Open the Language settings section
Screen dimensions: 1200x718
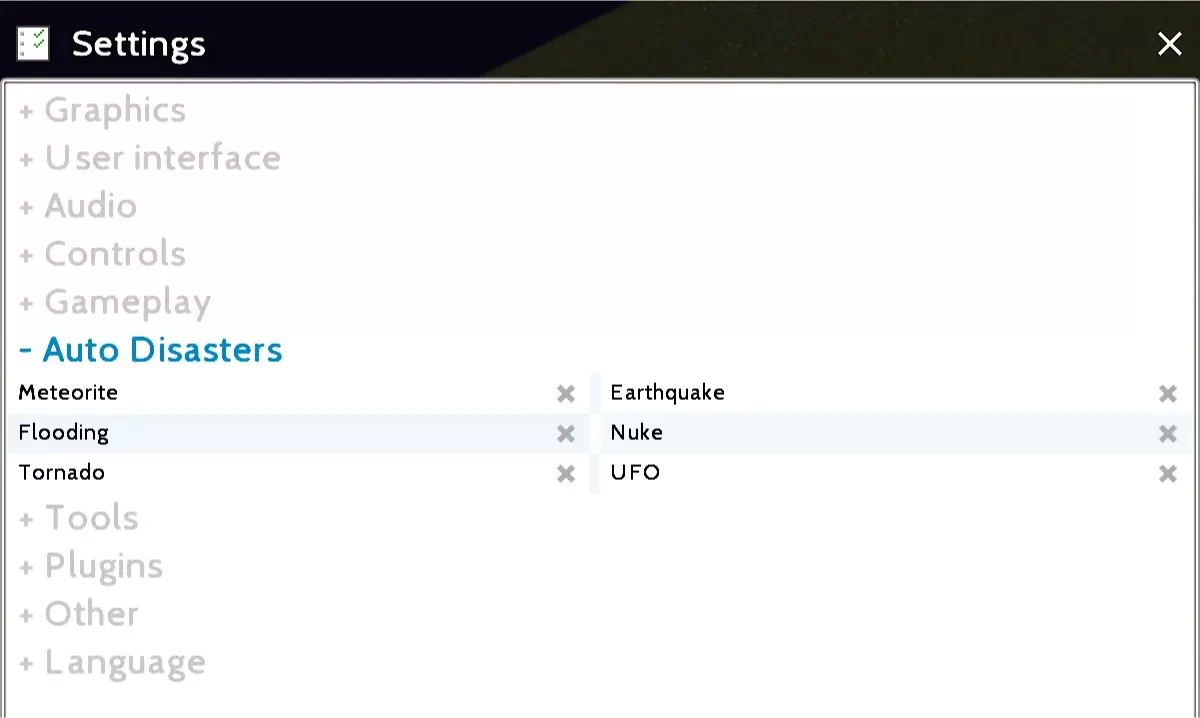112,662
